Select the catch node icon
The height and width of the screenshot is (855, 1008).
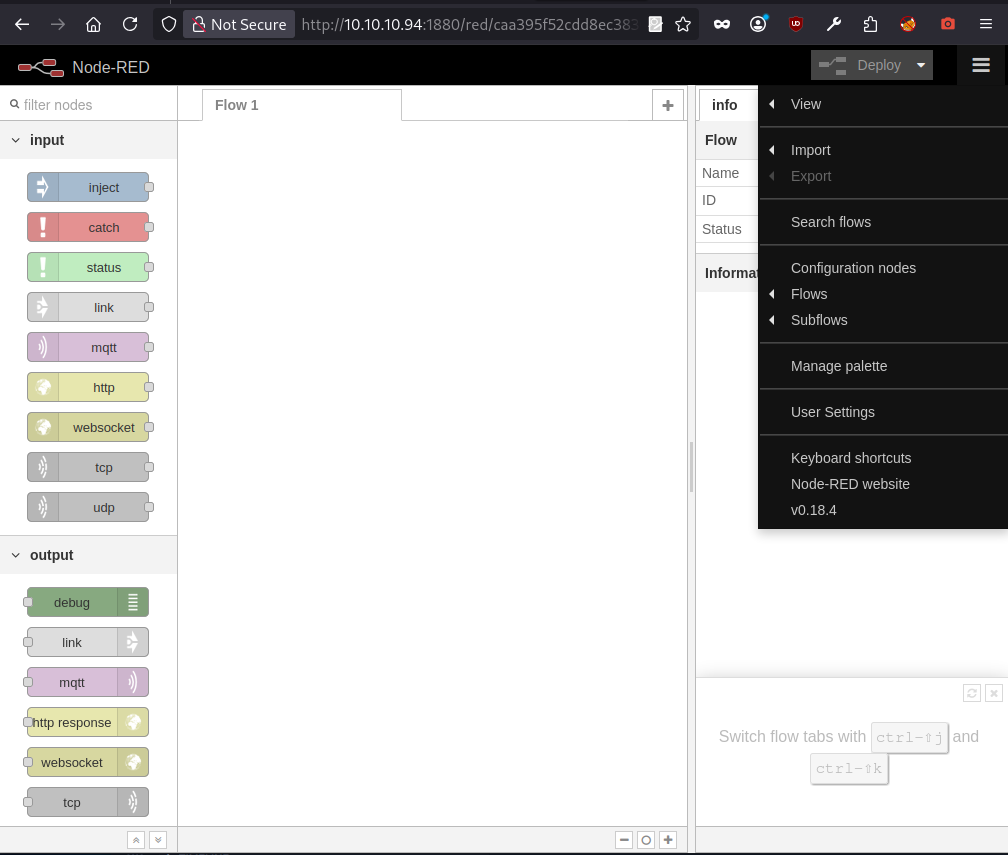[43, 228]
